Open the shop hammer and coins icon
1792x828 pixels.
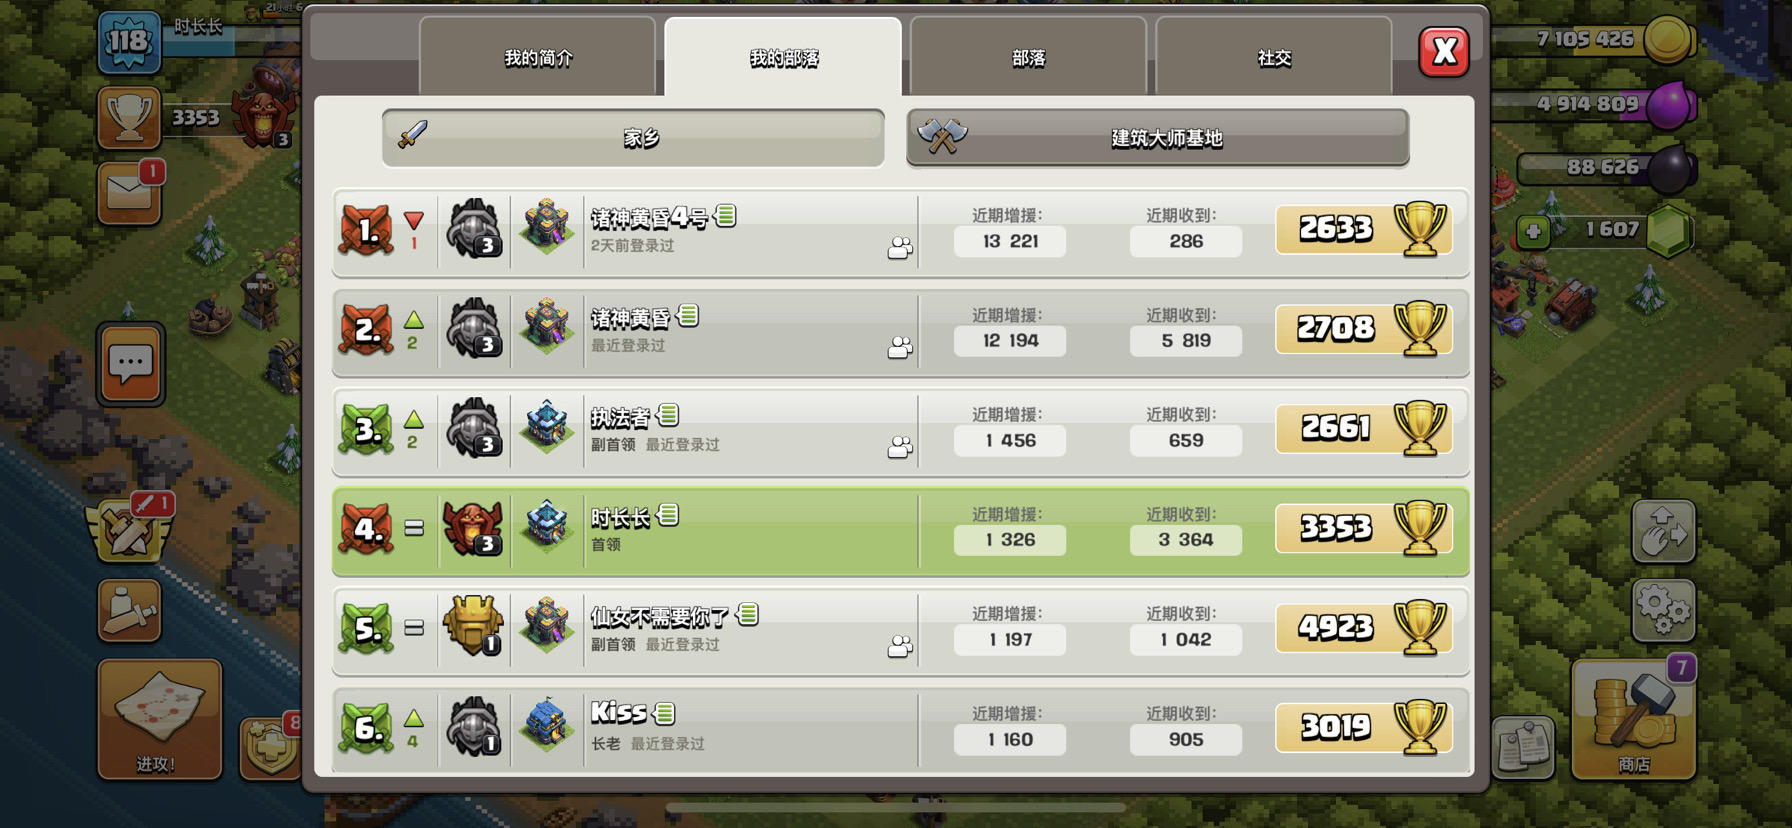coord(1633,718)
